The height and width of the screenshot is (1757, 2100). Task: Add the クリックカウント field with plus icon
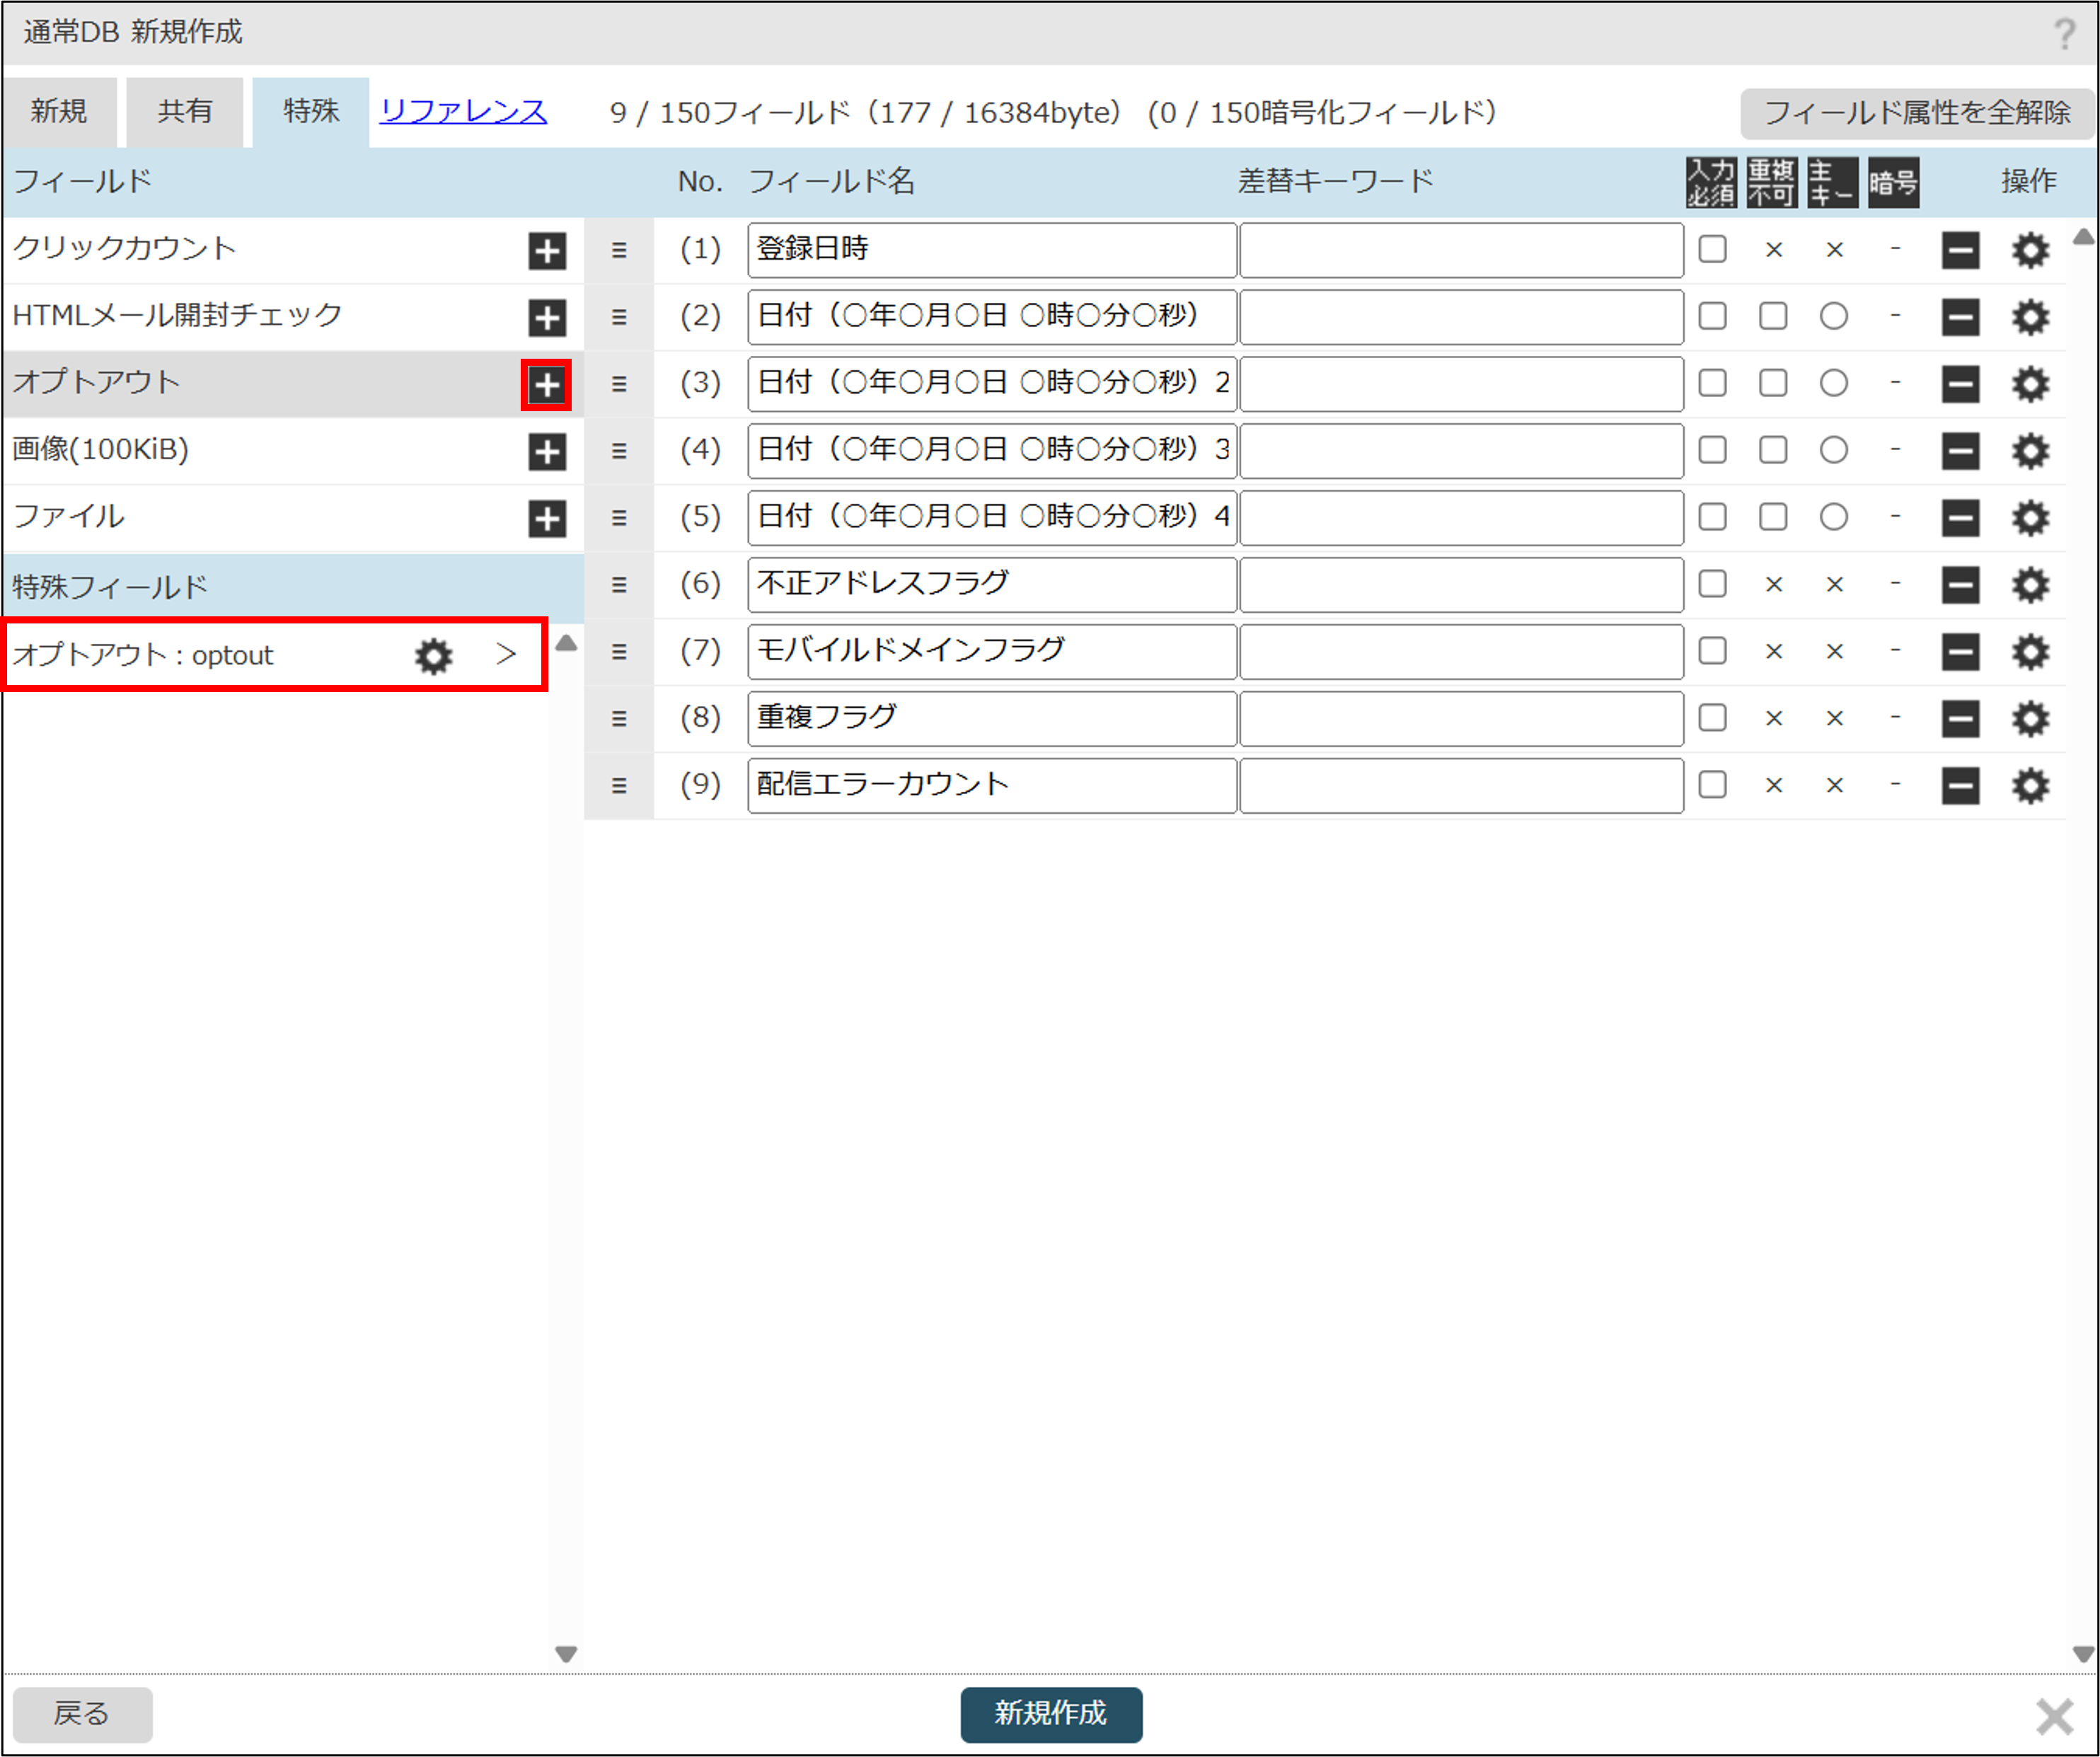(x=546, y=251)
